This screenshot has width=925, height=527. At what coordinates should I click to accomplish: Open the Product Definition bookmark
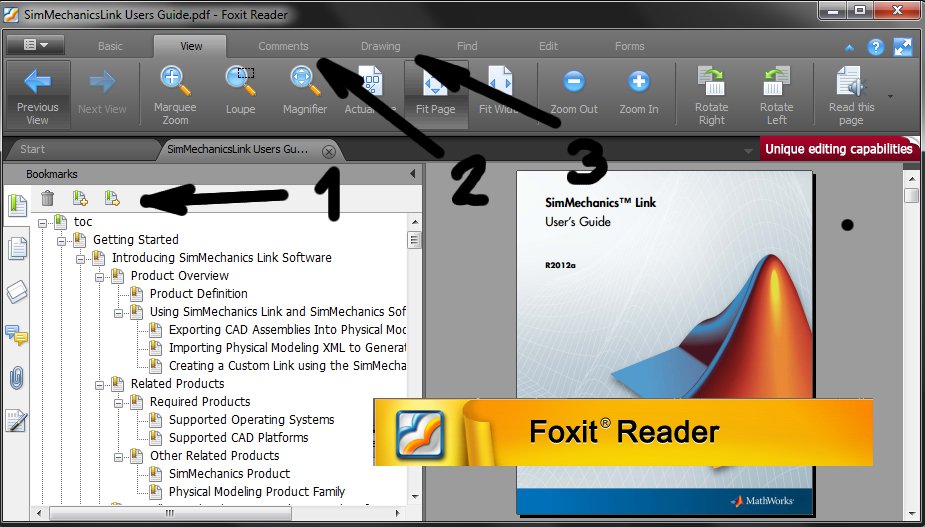[199, 293]
